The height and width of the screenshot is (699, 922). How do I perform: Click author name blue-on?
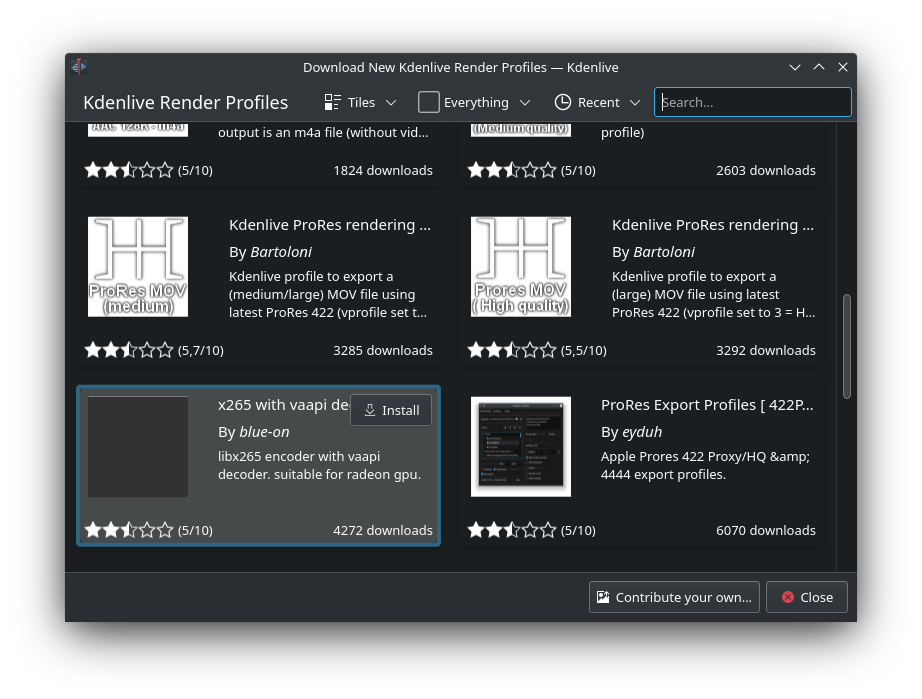tap(264, 432)
